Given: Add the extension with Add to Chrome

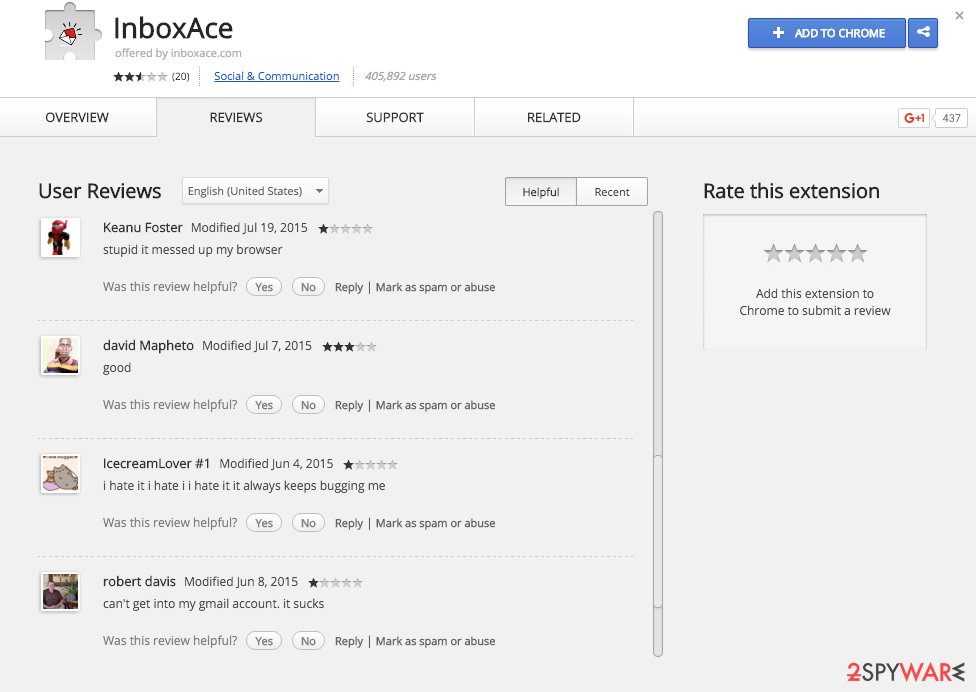Looking at the screenshot, I should point(827,33).
